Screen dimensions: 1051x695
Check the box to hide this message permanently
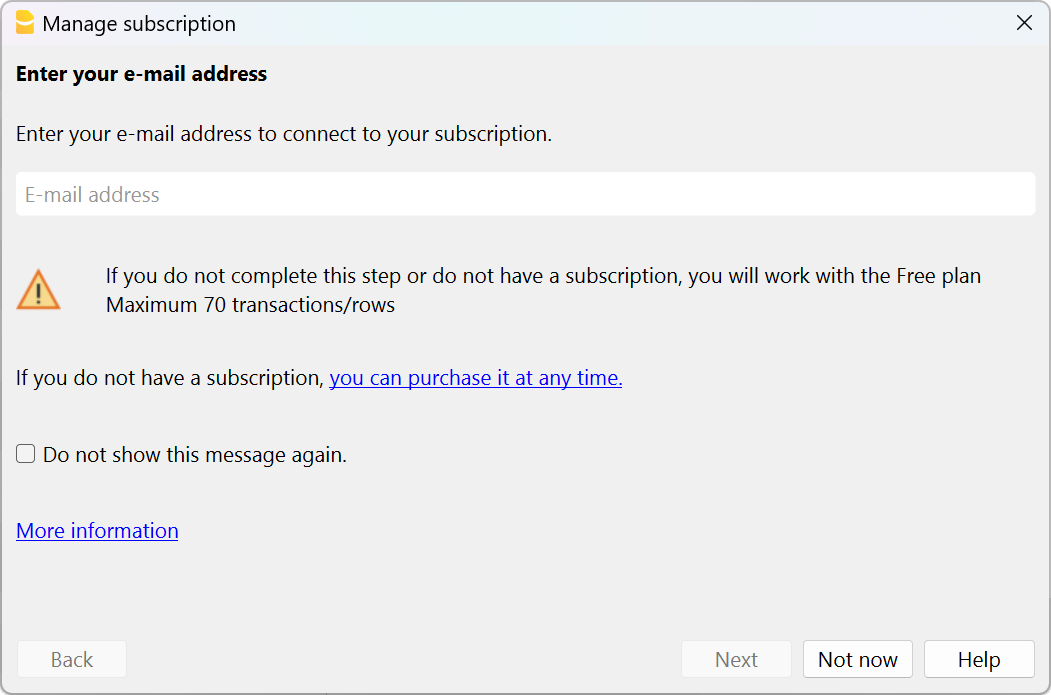click(25, 453)
